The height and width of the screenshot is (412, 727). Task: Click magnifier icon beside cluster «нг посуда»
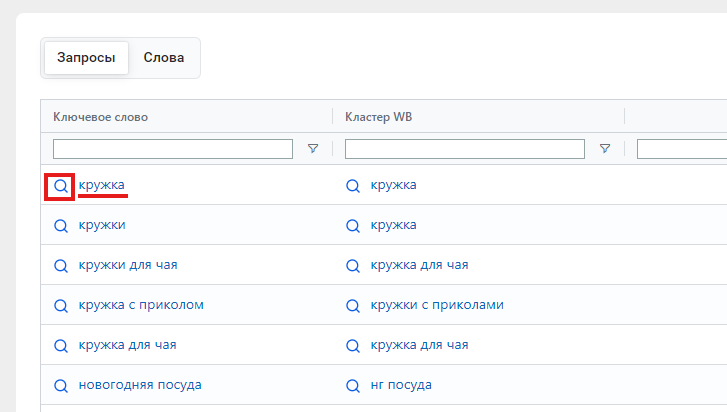click(x=352, y=385)
